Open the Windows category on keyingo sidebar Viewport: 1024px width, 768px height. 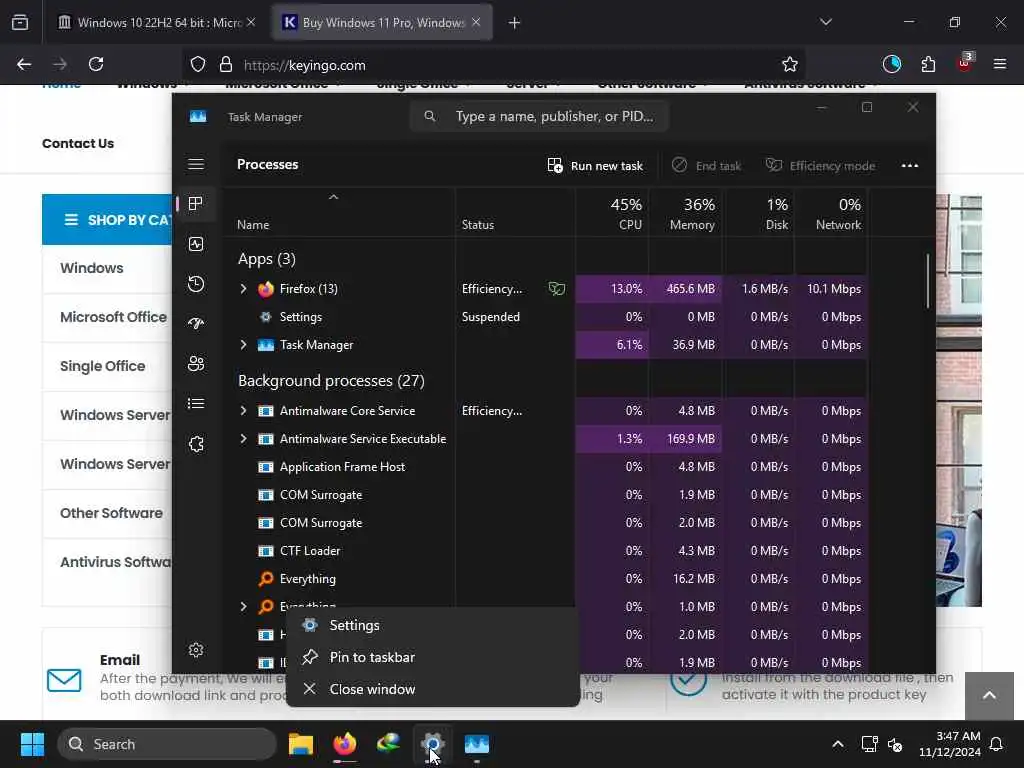tap(91, 268)
